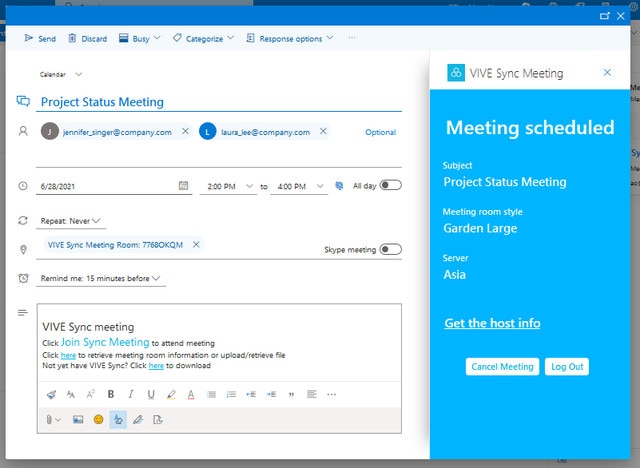Click the 'here' link to download VIVE Sync
Image resolution: width=640 pixels, height=468 pixels.
156,366
